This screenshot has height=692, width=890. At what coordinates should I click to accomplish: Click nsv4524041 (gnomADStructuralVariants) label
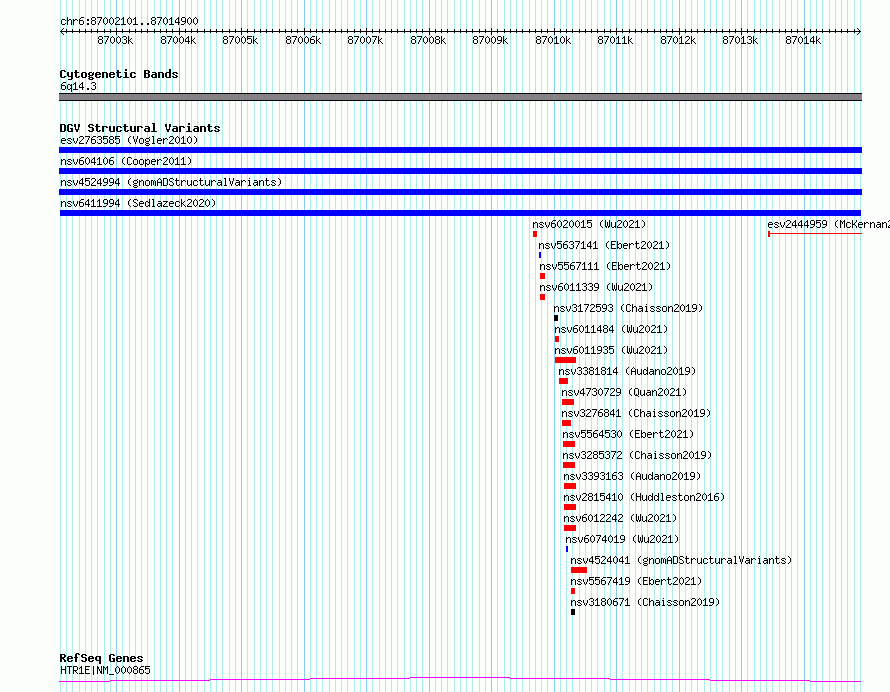(x=681, y=560)
